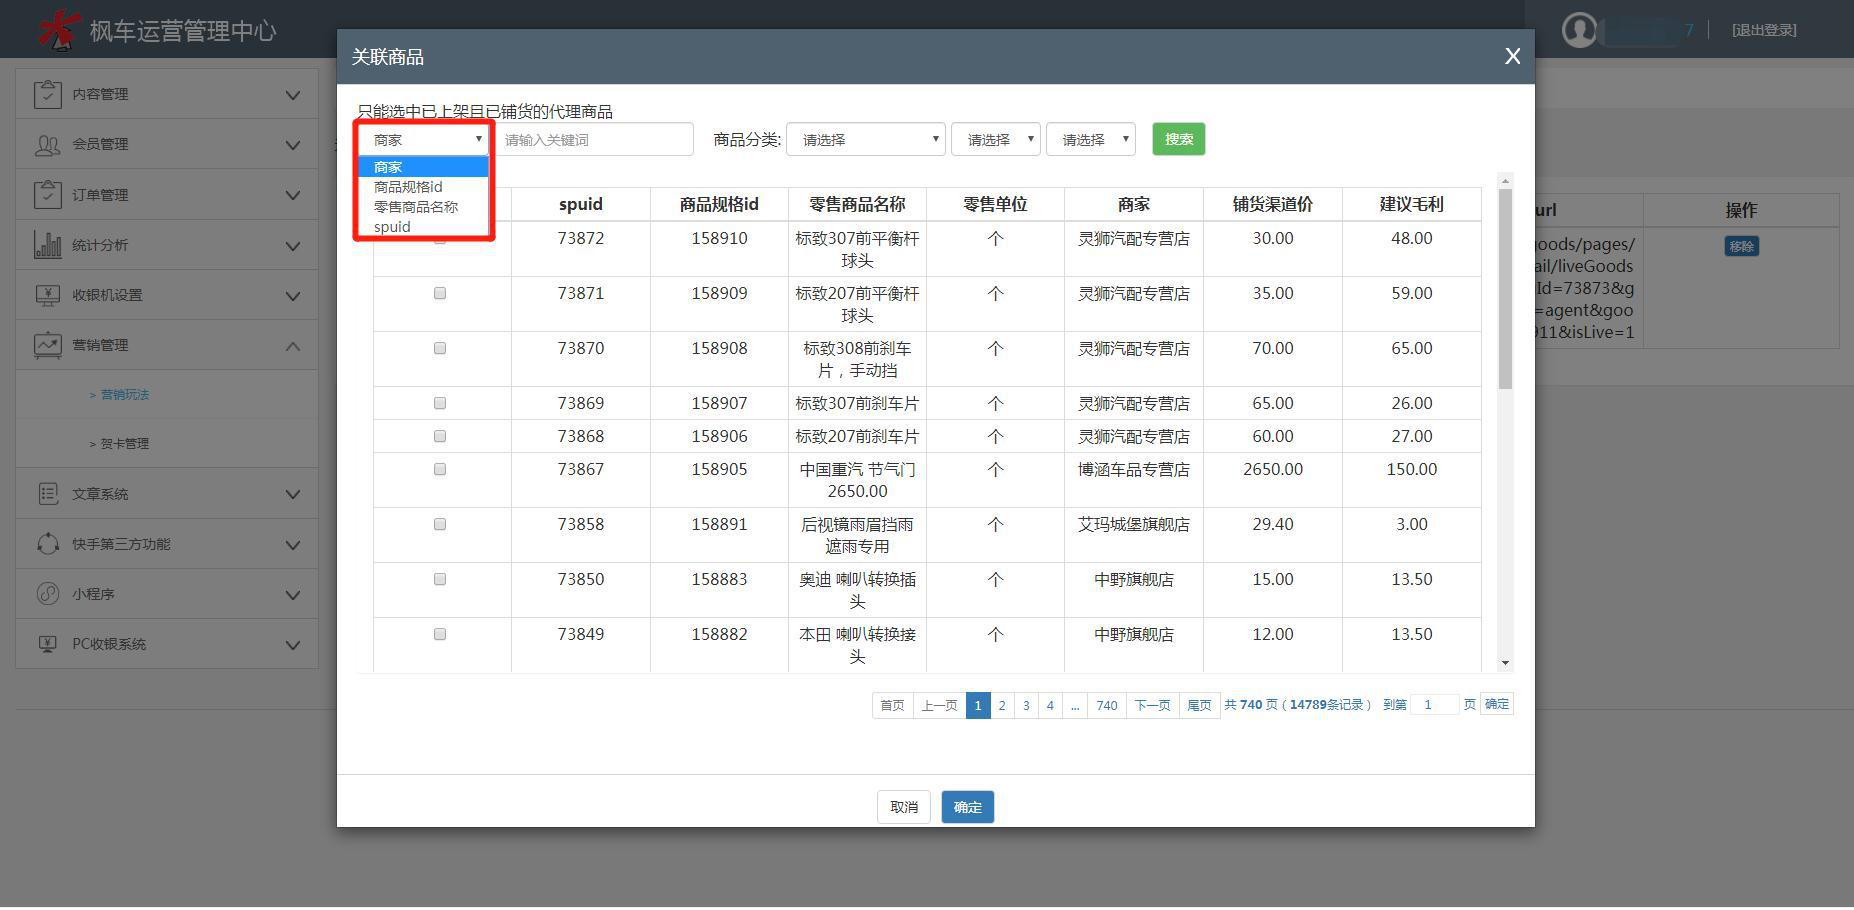Choose 商家 option in dropdown list
The width and height of the screenshot is (1854, 910).
click(424, 167)
